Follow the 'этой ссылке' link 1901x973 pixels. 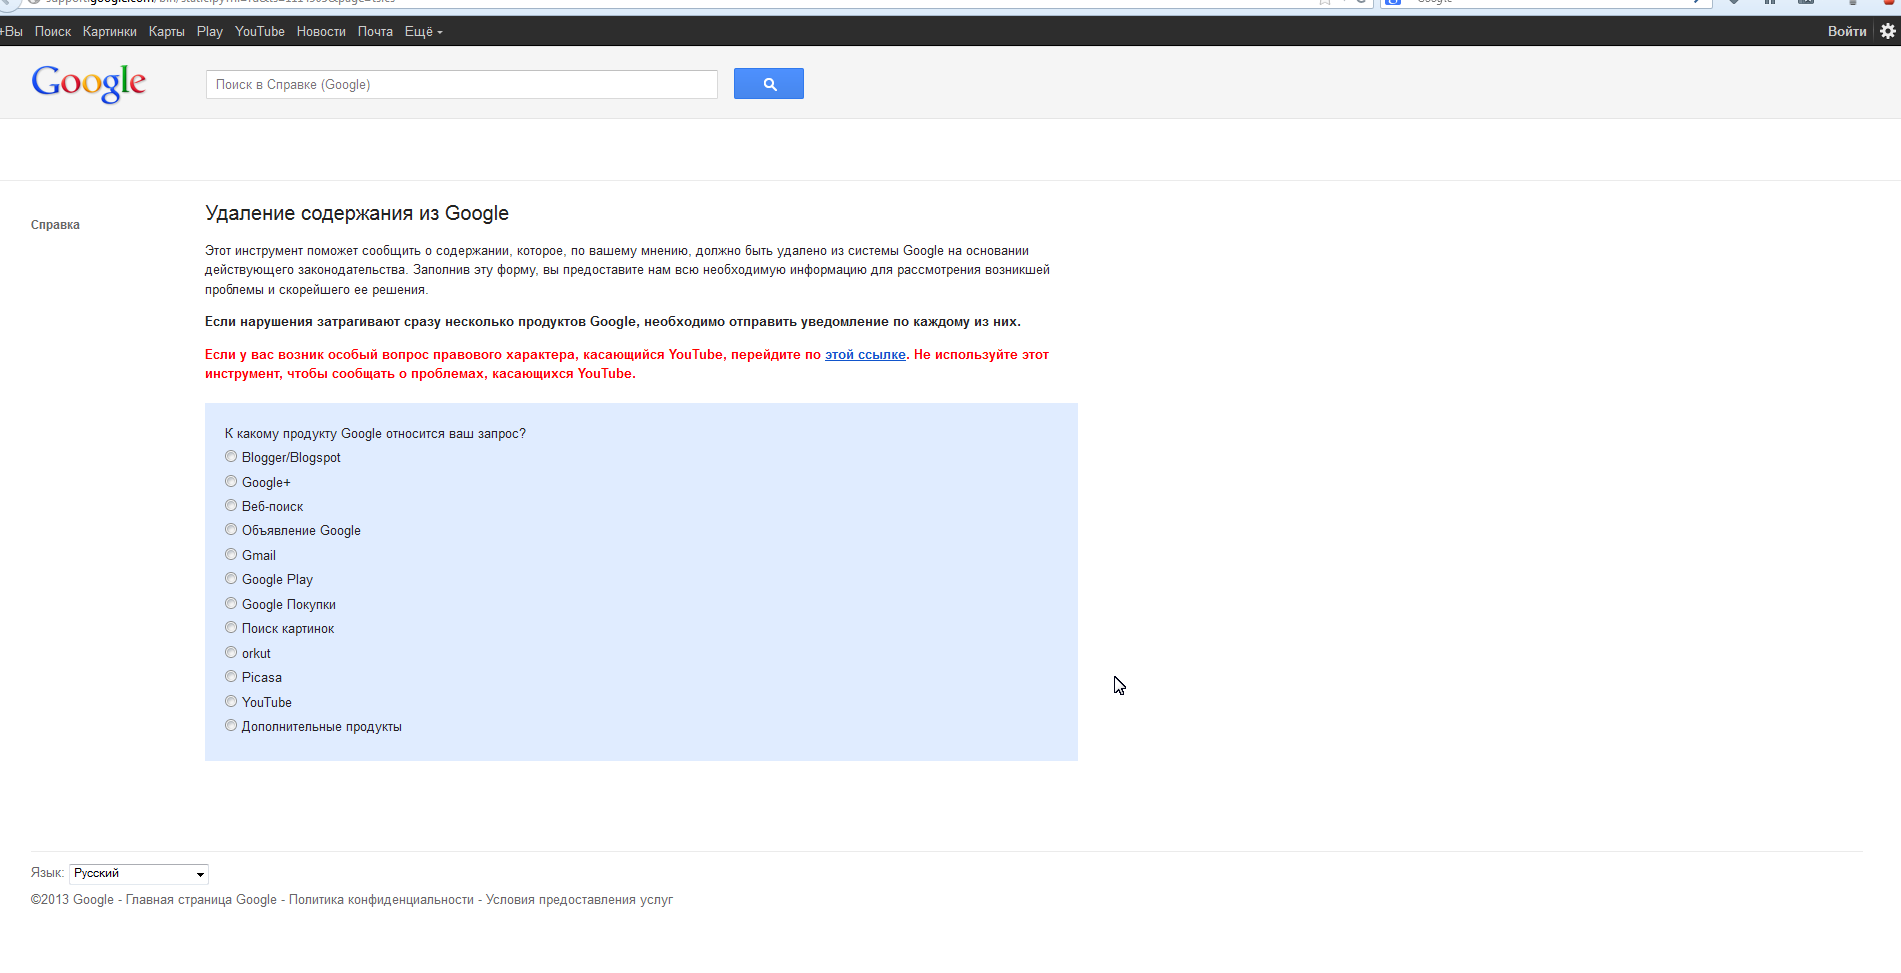(865, 355)
